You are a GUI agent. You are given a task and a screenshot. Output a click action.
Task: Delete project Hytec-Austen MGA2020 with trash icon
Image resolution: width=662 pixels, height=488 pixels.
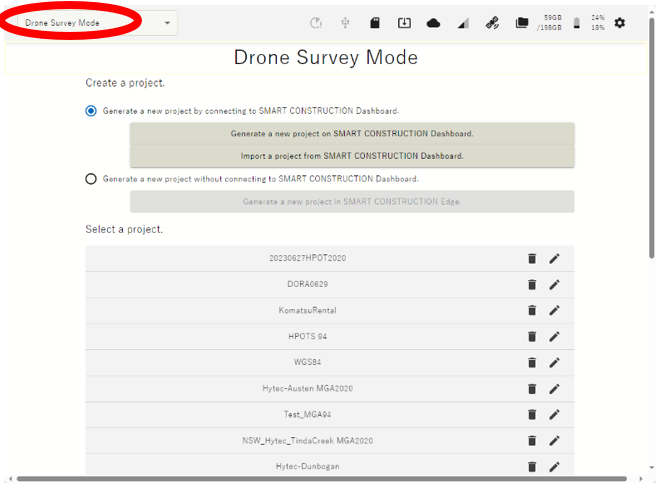click(x=532, y=389)
